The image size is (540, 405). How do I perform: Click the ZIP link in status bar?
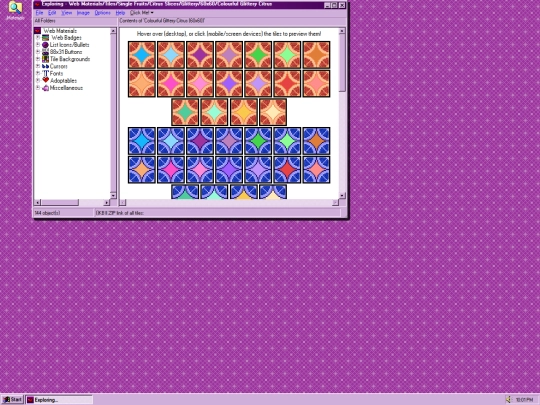point(120,213)
